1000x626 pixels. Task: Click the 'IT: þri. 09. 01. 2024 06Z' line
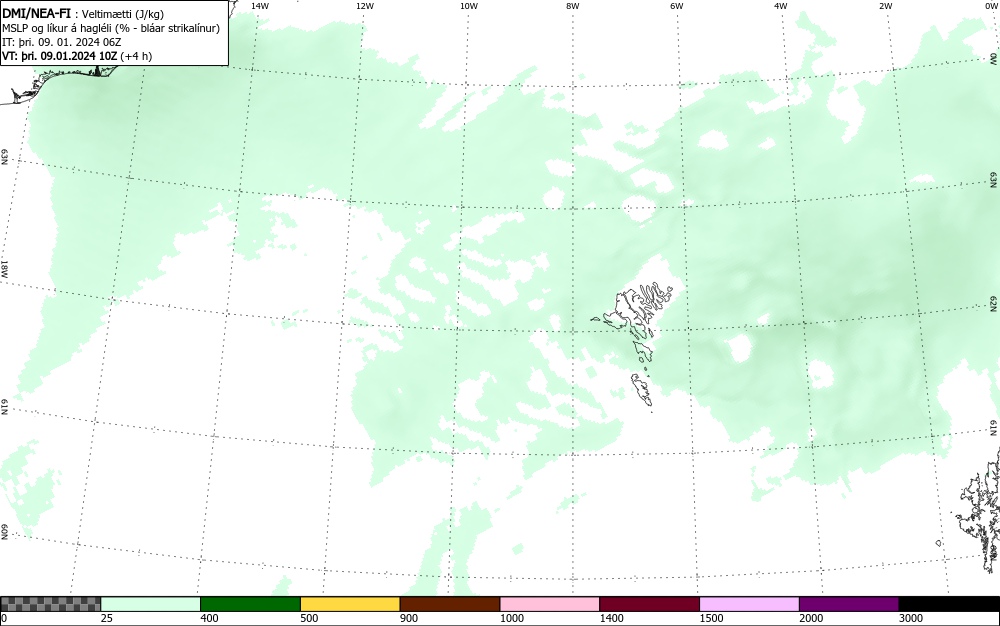click(x=62, y=42)
